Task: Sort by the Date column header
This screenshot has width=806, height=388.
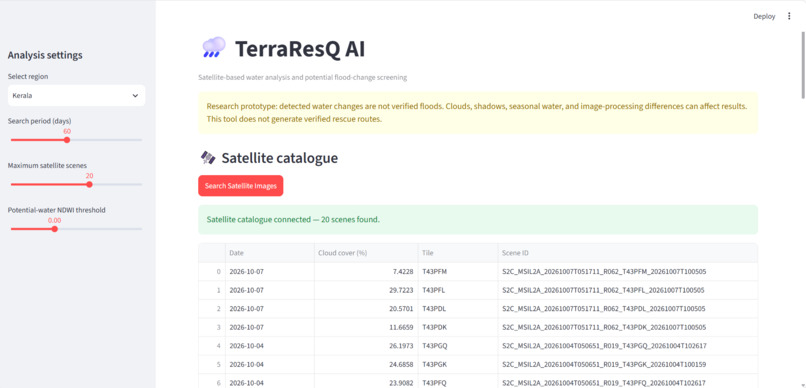Action: click(269, 253)
